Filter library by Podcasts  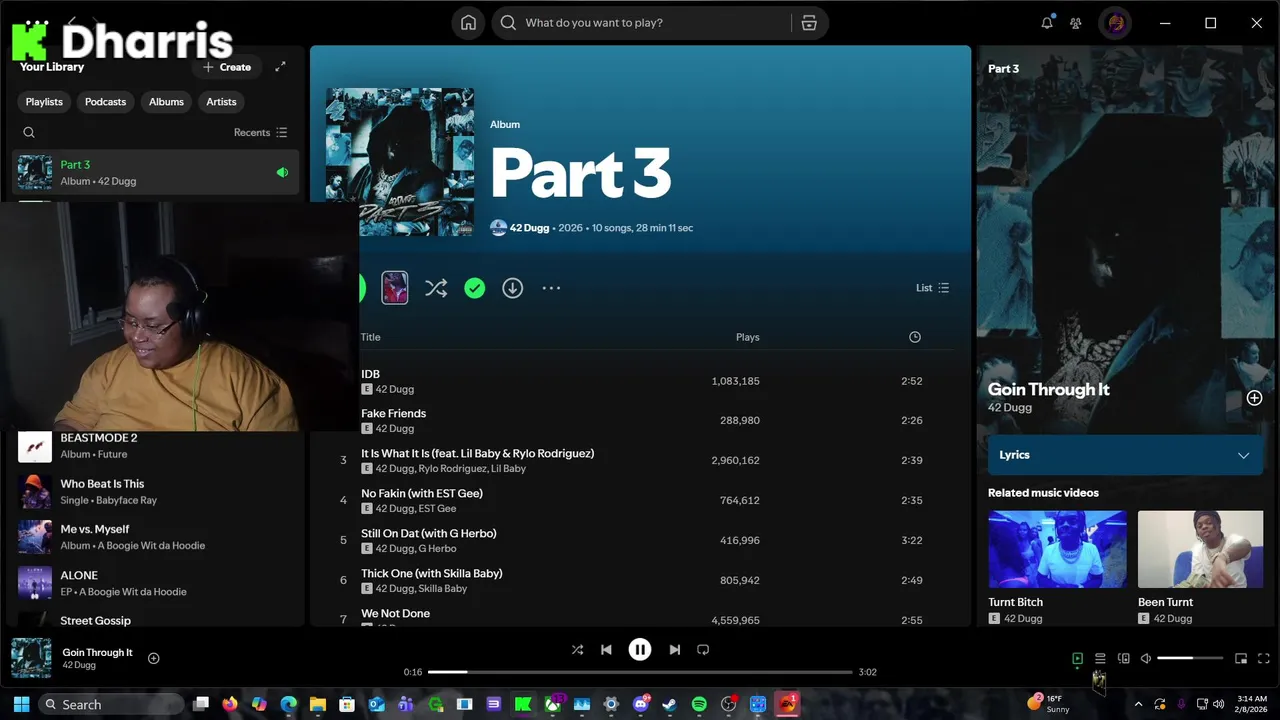[105, 102]
